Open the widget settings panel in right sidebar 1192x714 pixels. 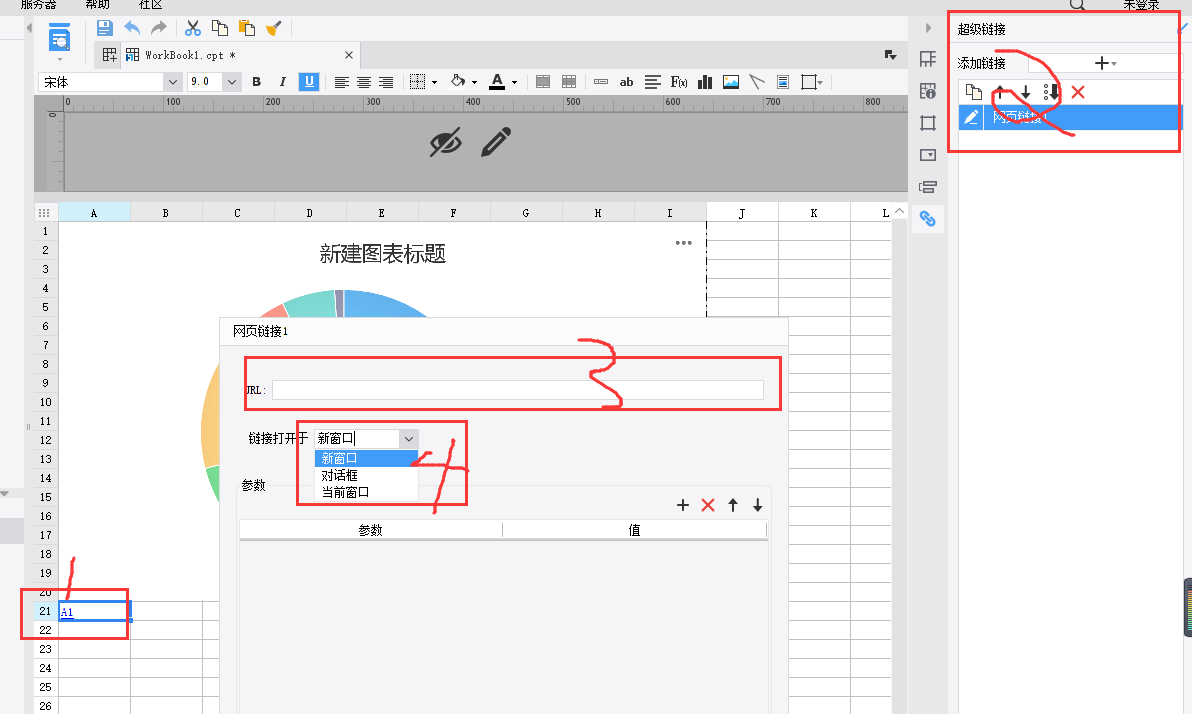coord(927,155)
